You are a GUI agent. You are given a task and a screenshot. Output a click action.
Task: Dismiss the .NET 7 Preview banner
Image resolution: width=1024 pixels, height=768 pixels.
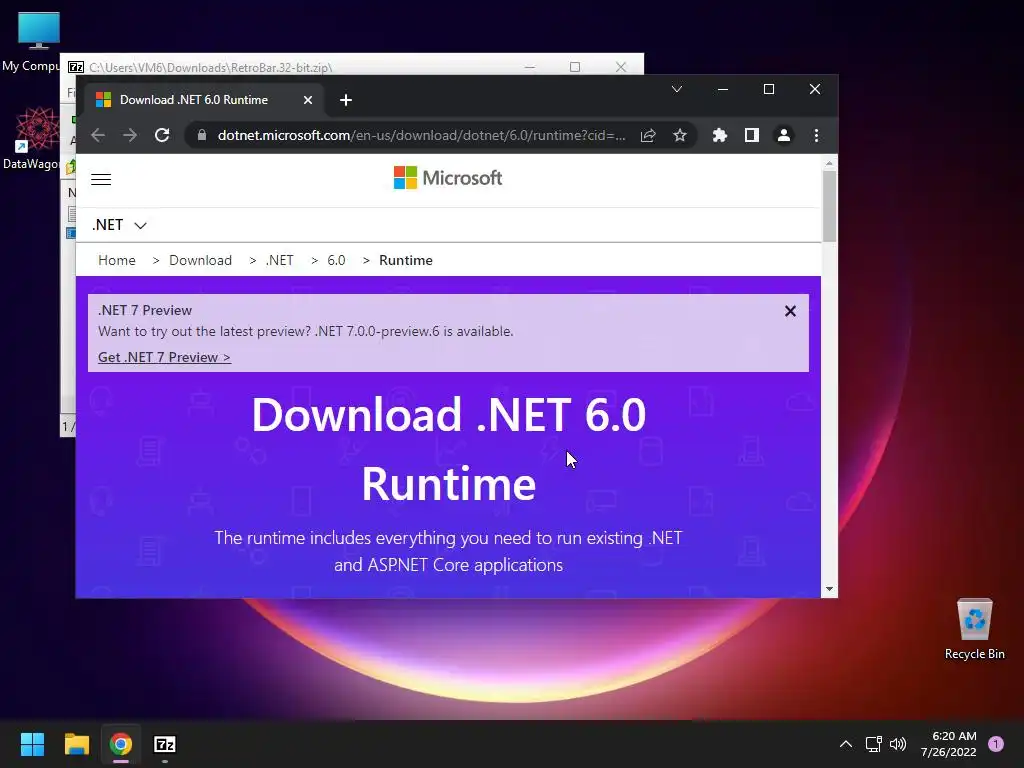point(790,311)
